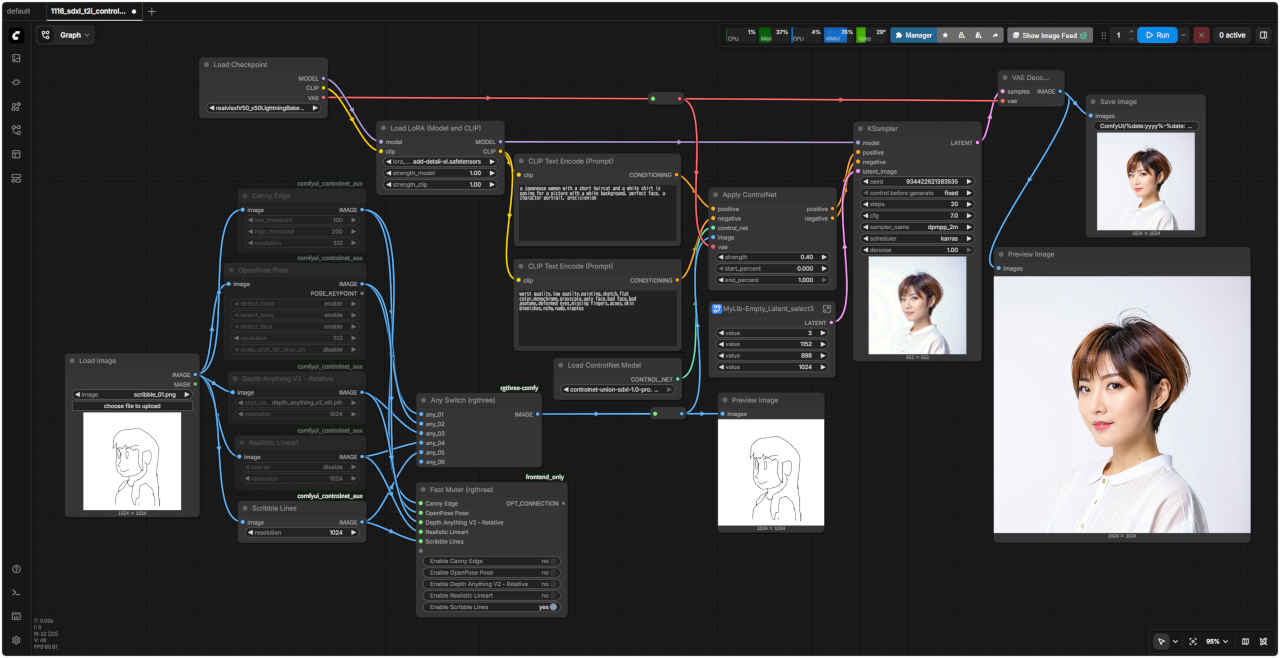Image resolution: width=1280 pixels, height=658 pixels.
Task: Select the 1116_sdxl_t2i_control workflow tab
Action: pyautogui.click(x=88, y=11)
